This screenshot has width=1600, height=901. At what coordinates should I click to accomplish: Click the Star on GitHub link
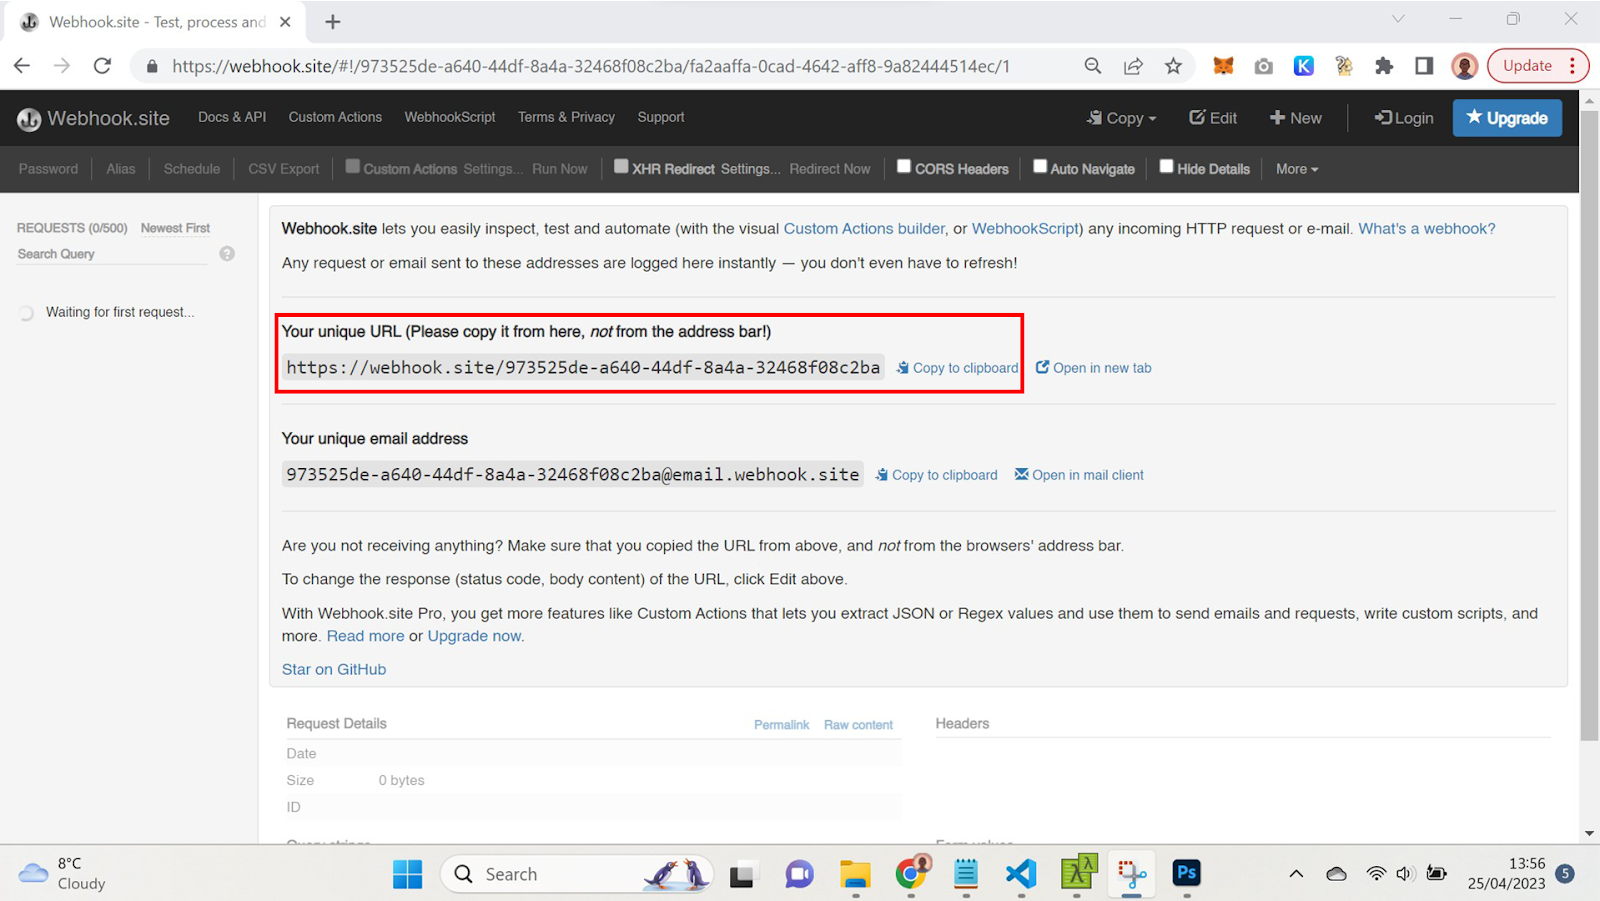334,669
